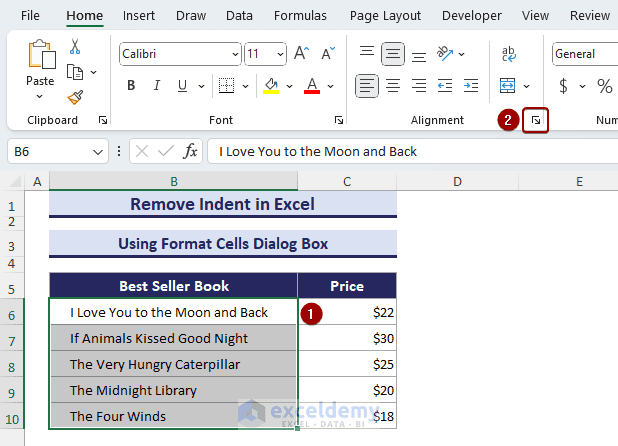Expand Name Box B6 dropdown
This screenshot has height=446, width=618.
(98, 152)
